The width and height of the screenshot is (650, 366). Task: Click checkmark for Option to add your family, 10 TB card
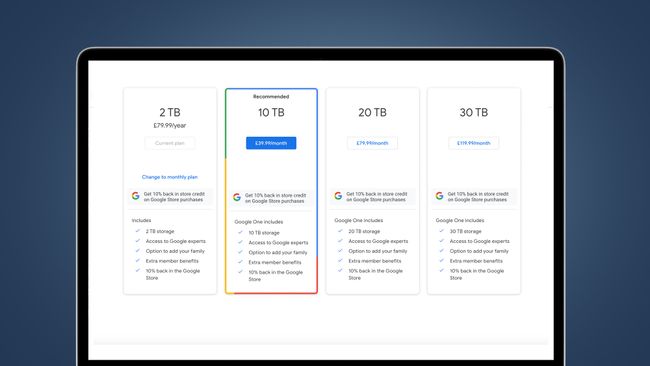coord(240,252)
